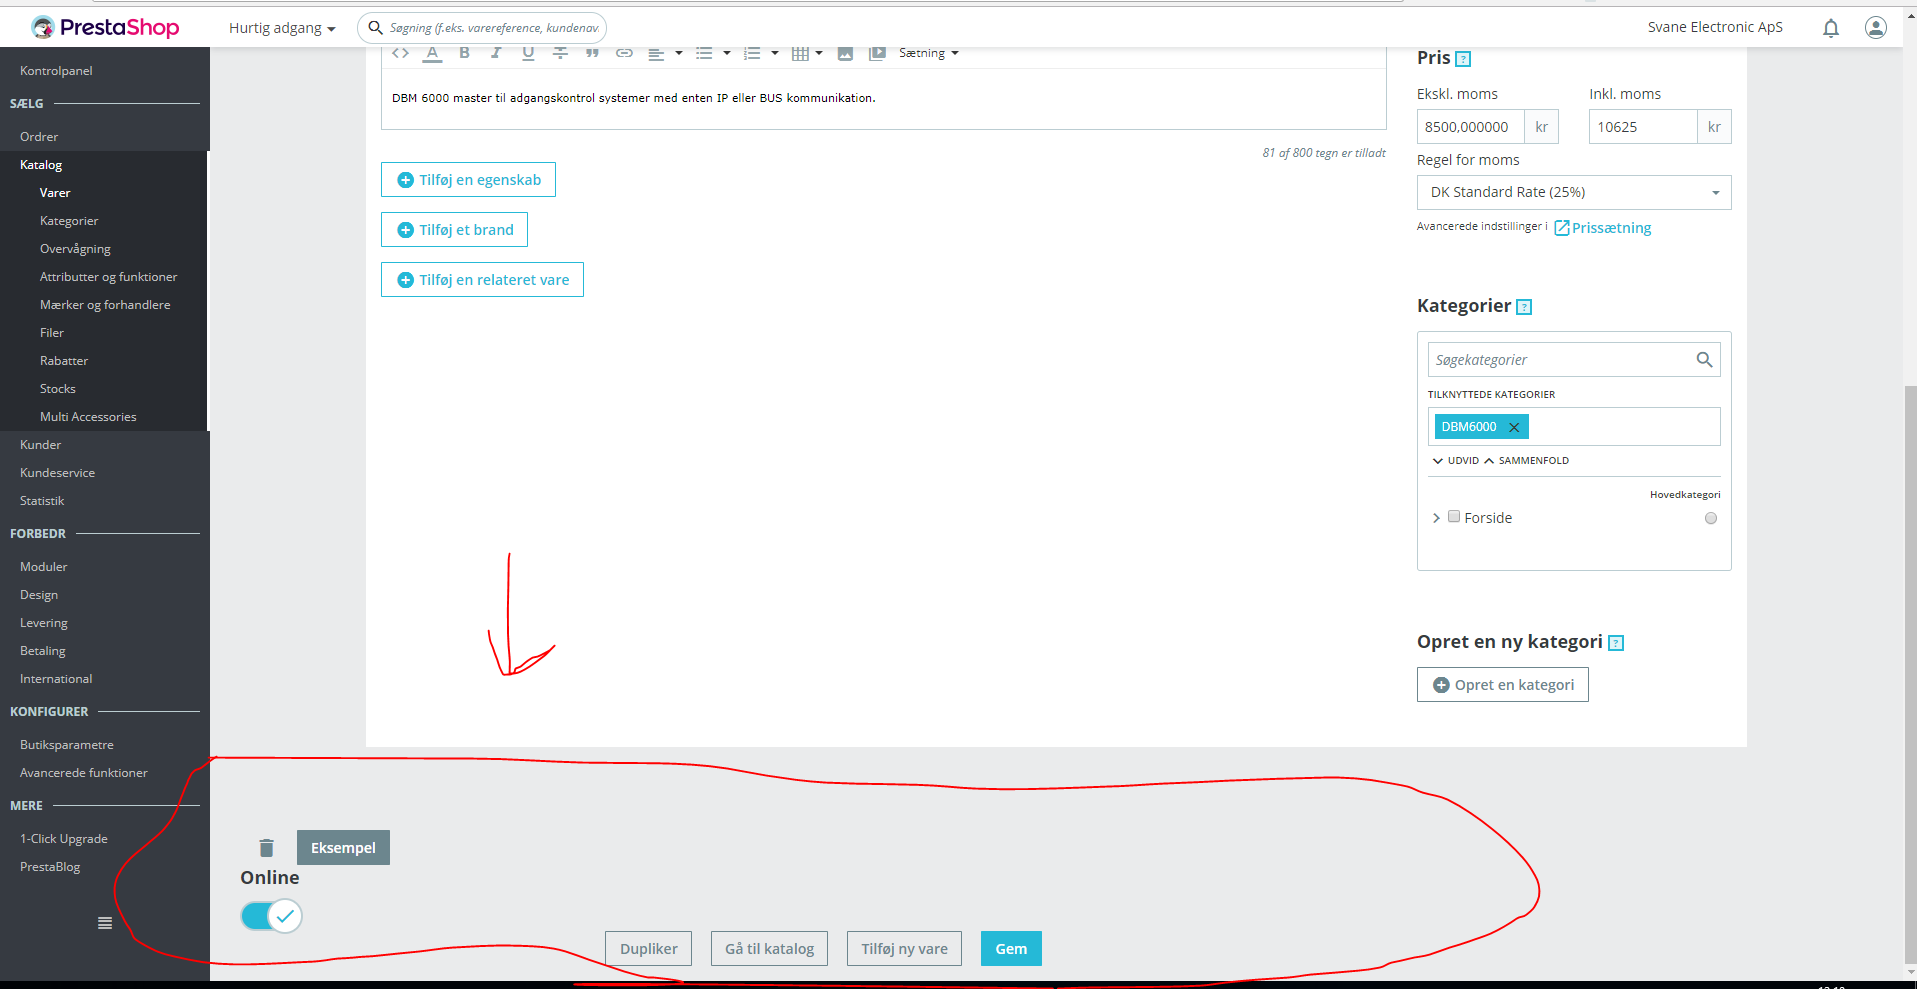Toggle the Online switch
Viewport: 1917px width, 989px height.
click(x=271, y=916)
